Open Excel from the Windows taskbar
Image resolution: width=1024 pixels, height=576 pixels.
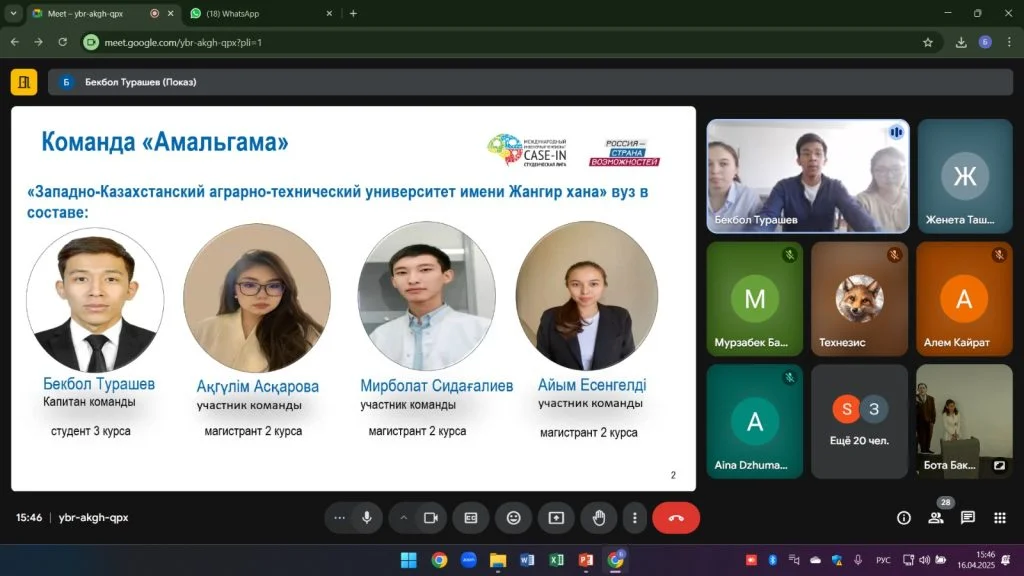[556, 560]
